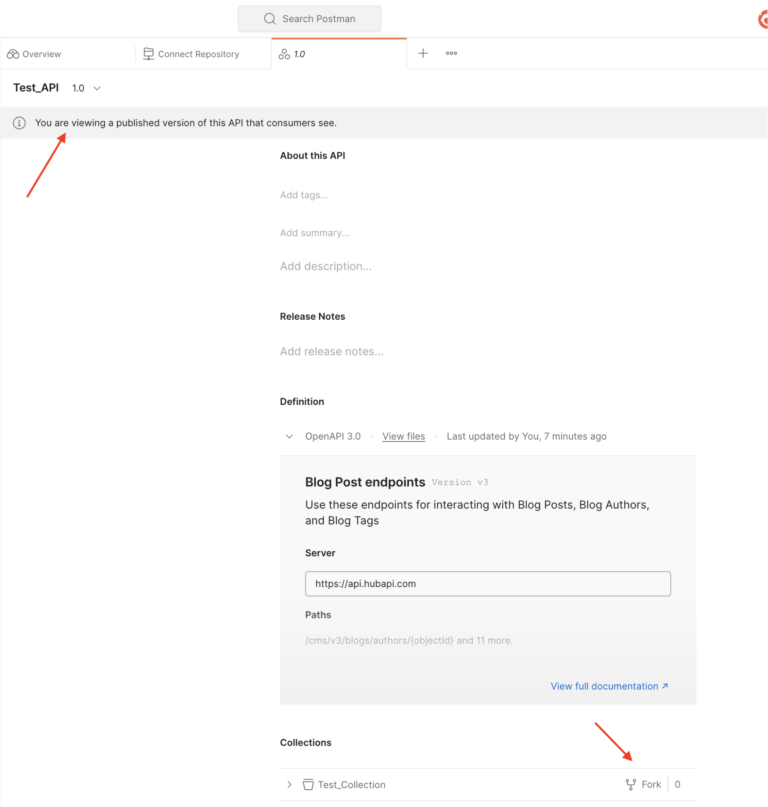Click the Collections heading

click(x=306, y=743)
